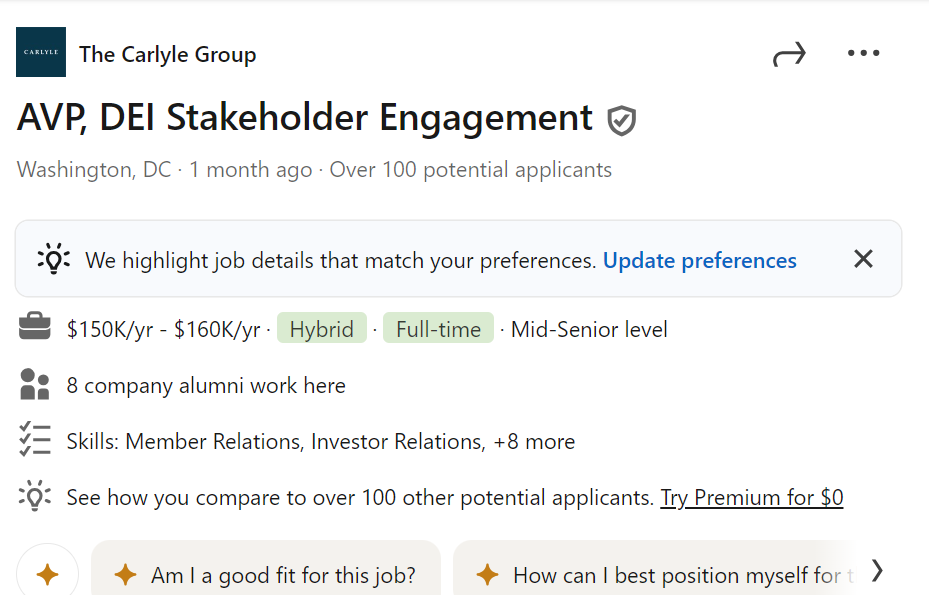
Task: Click the Update preferences link
Action: pos(700,261)
